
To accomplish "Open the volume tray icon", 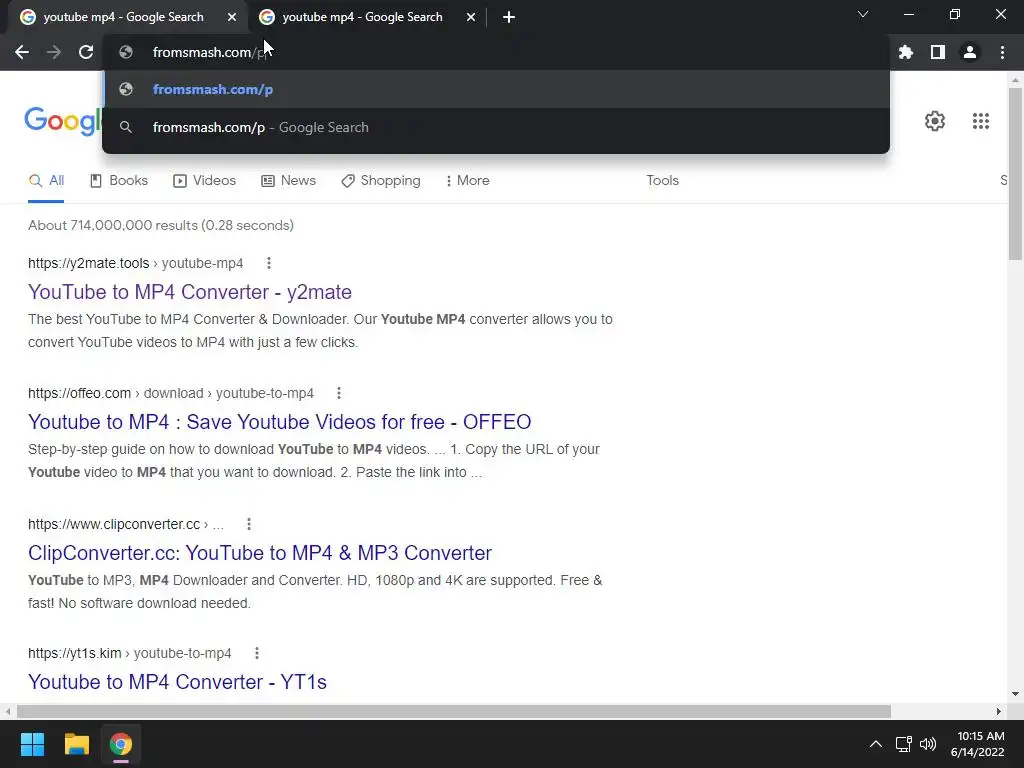I will (927, 744).
